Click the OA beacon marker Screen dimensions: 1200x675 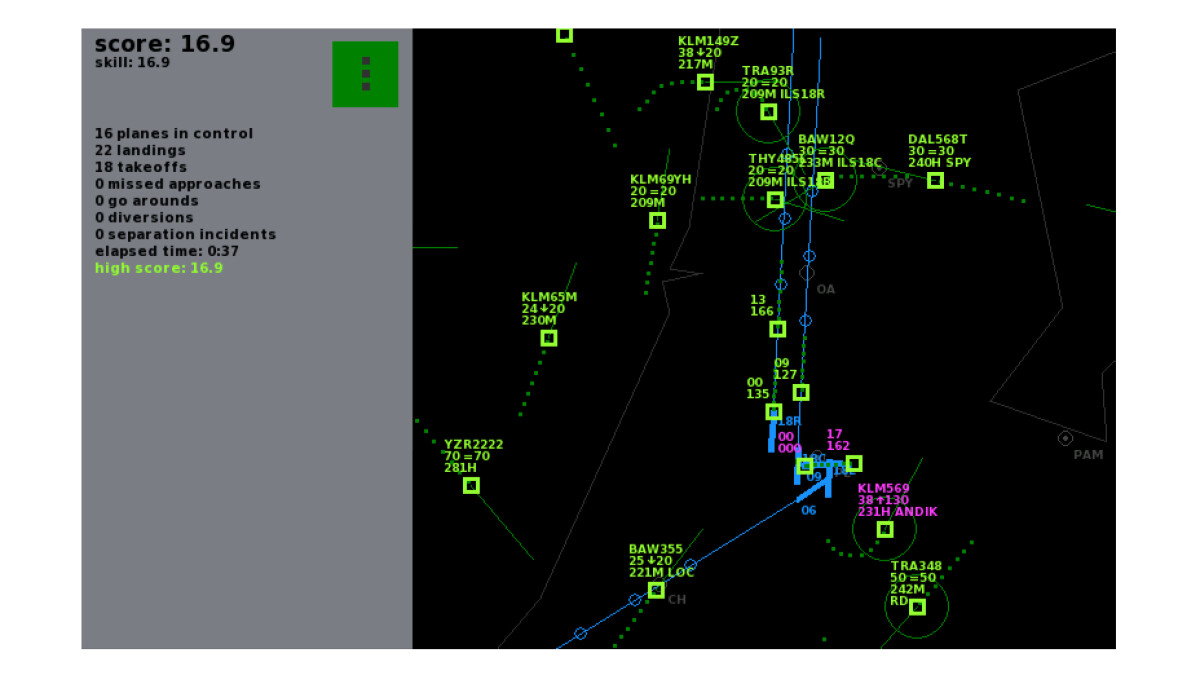[x=807, y=272]
